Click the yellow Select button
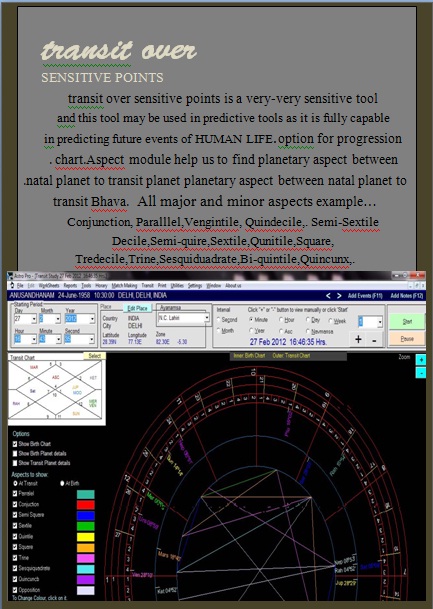The width and height of the screenshot is (433, 609). 94,356
